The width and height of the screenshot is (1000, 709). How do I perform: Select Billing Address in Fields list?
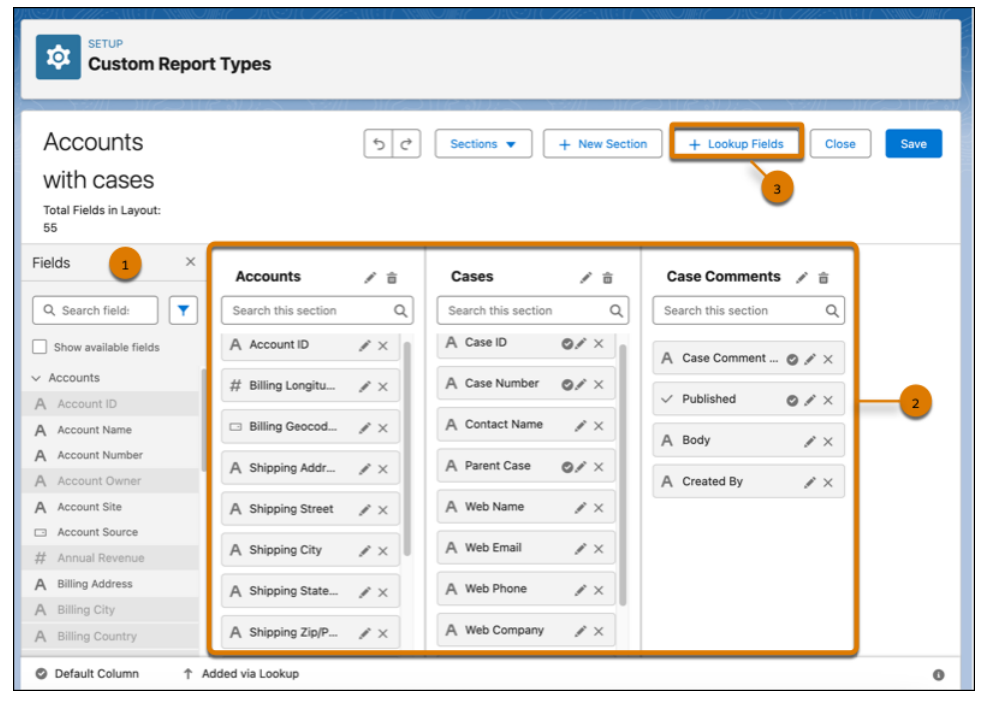point(94,584)
